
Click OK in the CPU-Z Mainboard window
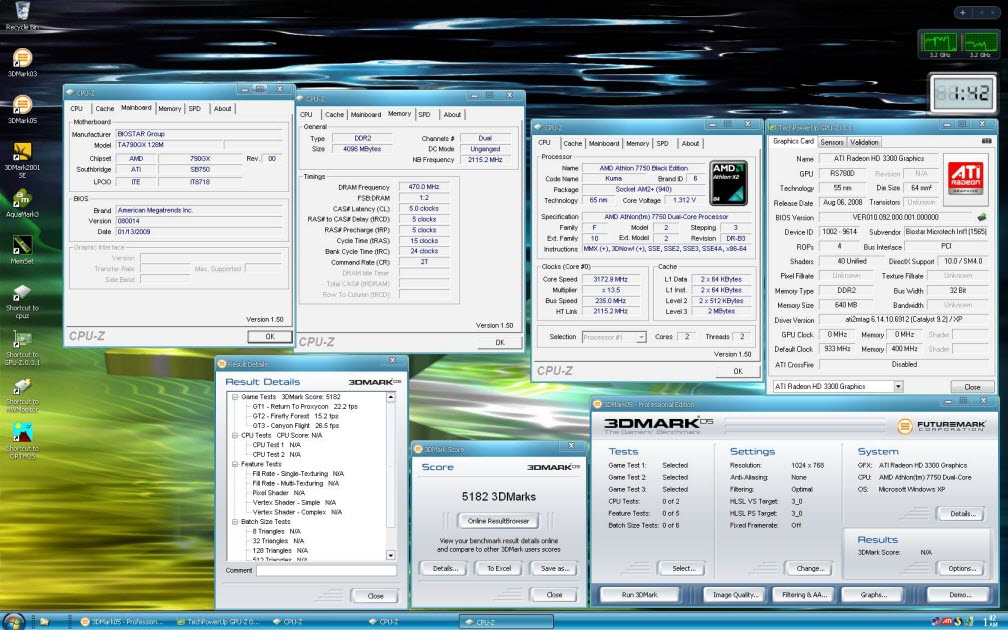[x=270, y=336]
